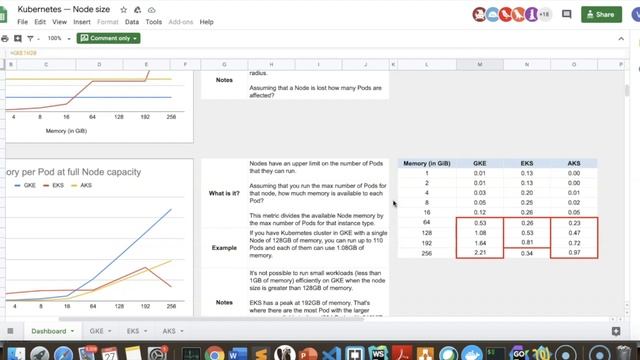
Task: Open the AKS sheet tab menu arrow
Action: tap(182, 331)
